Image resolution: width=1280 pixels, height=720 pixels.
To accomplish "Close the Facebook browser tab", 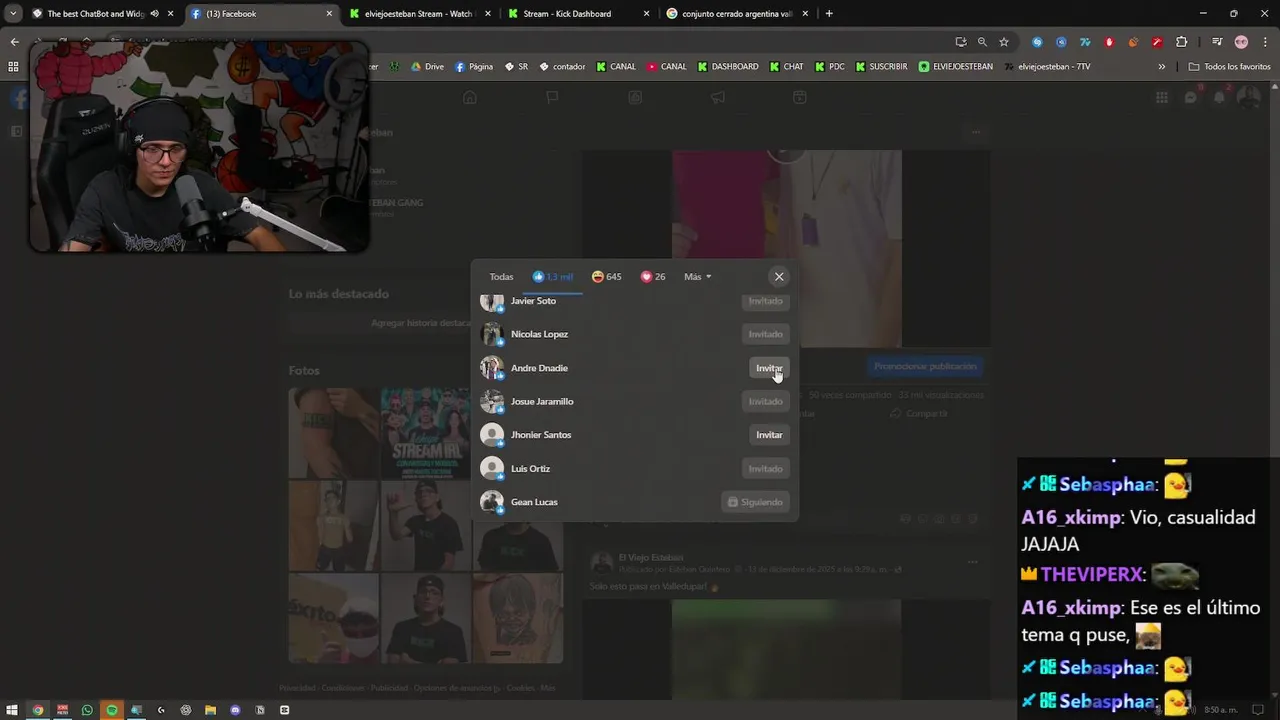I will (329, 14).
